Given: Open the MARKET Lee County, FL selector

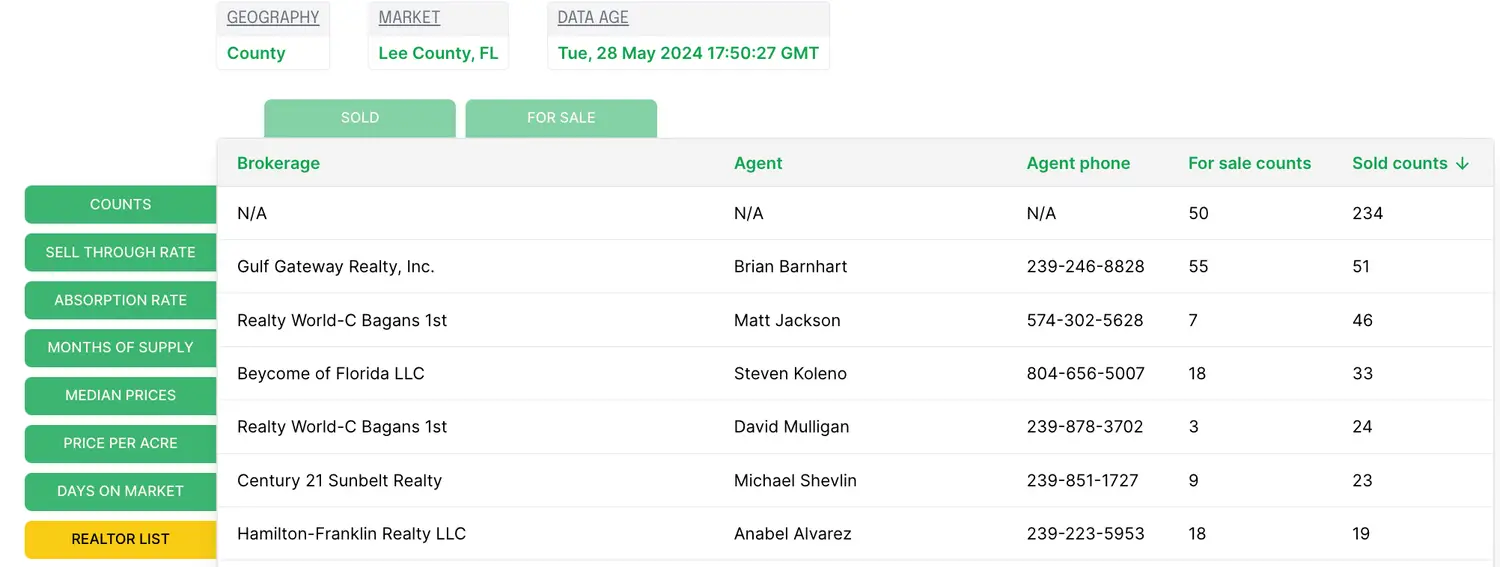Looking at the screenshot, I should pyautogui.click(x=438, y=53).
